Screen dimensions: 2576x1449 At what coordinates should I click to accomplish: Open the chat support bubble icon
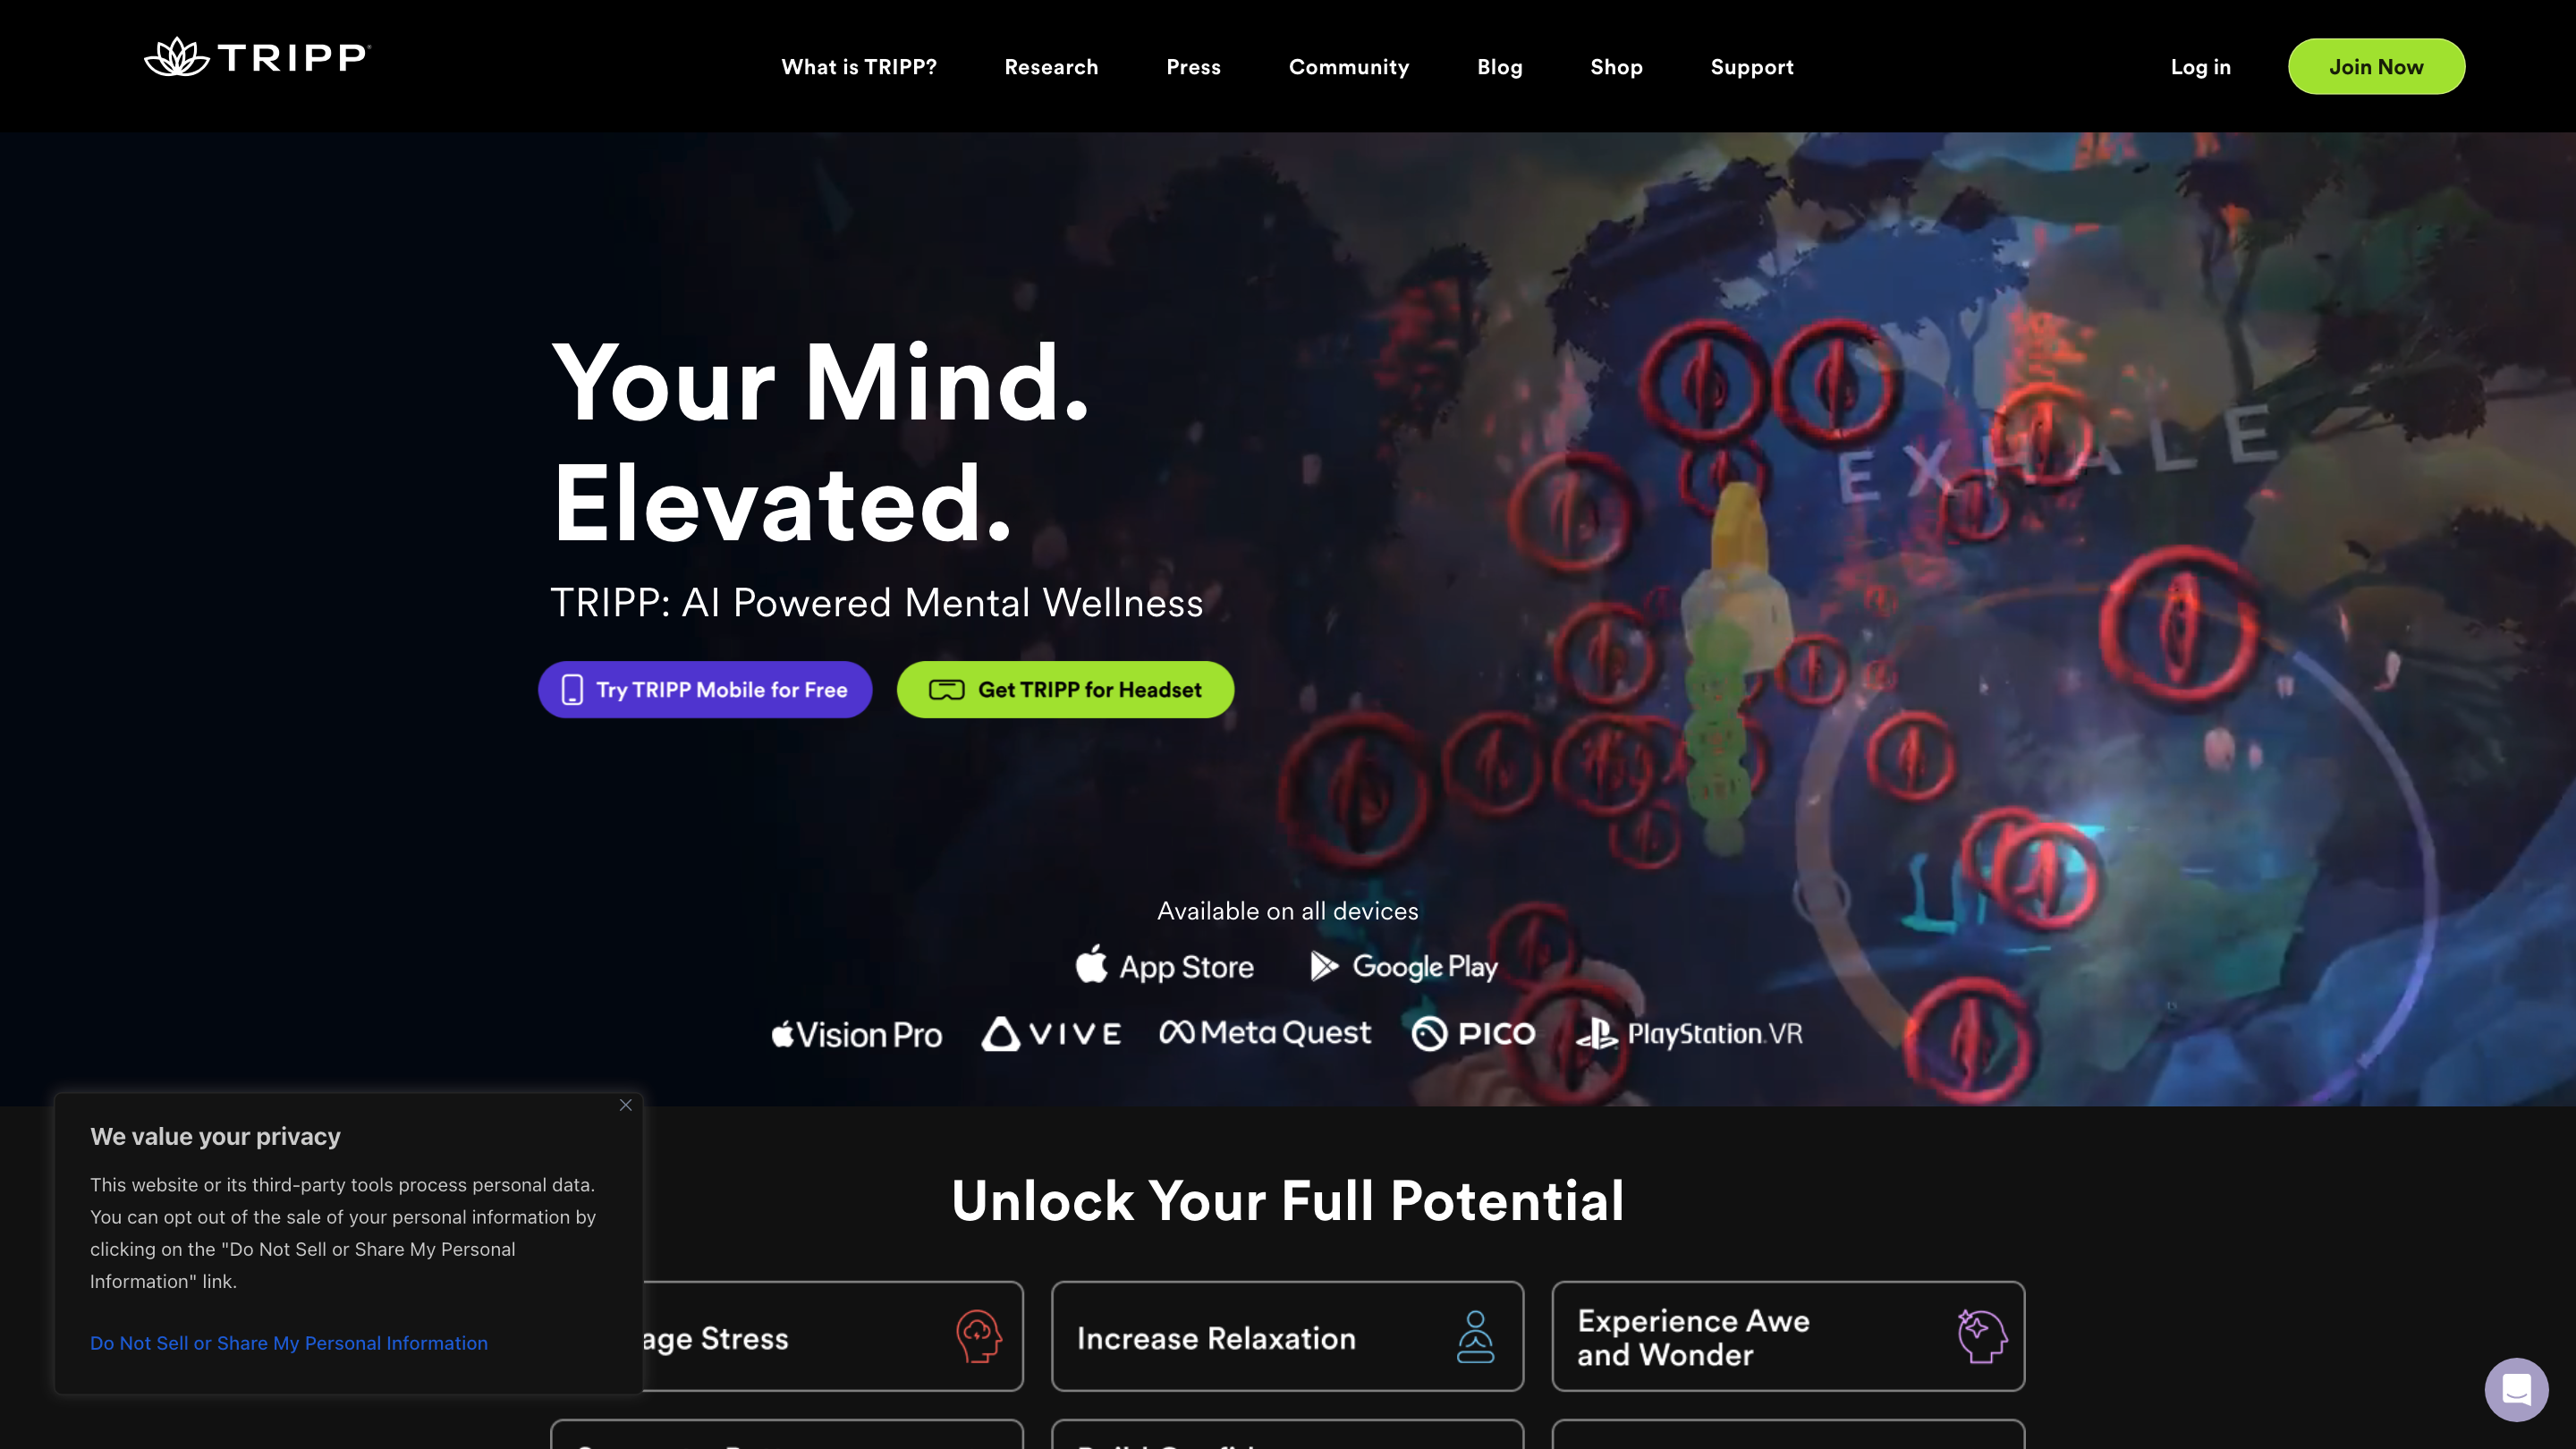(x=2516, y=1389)
